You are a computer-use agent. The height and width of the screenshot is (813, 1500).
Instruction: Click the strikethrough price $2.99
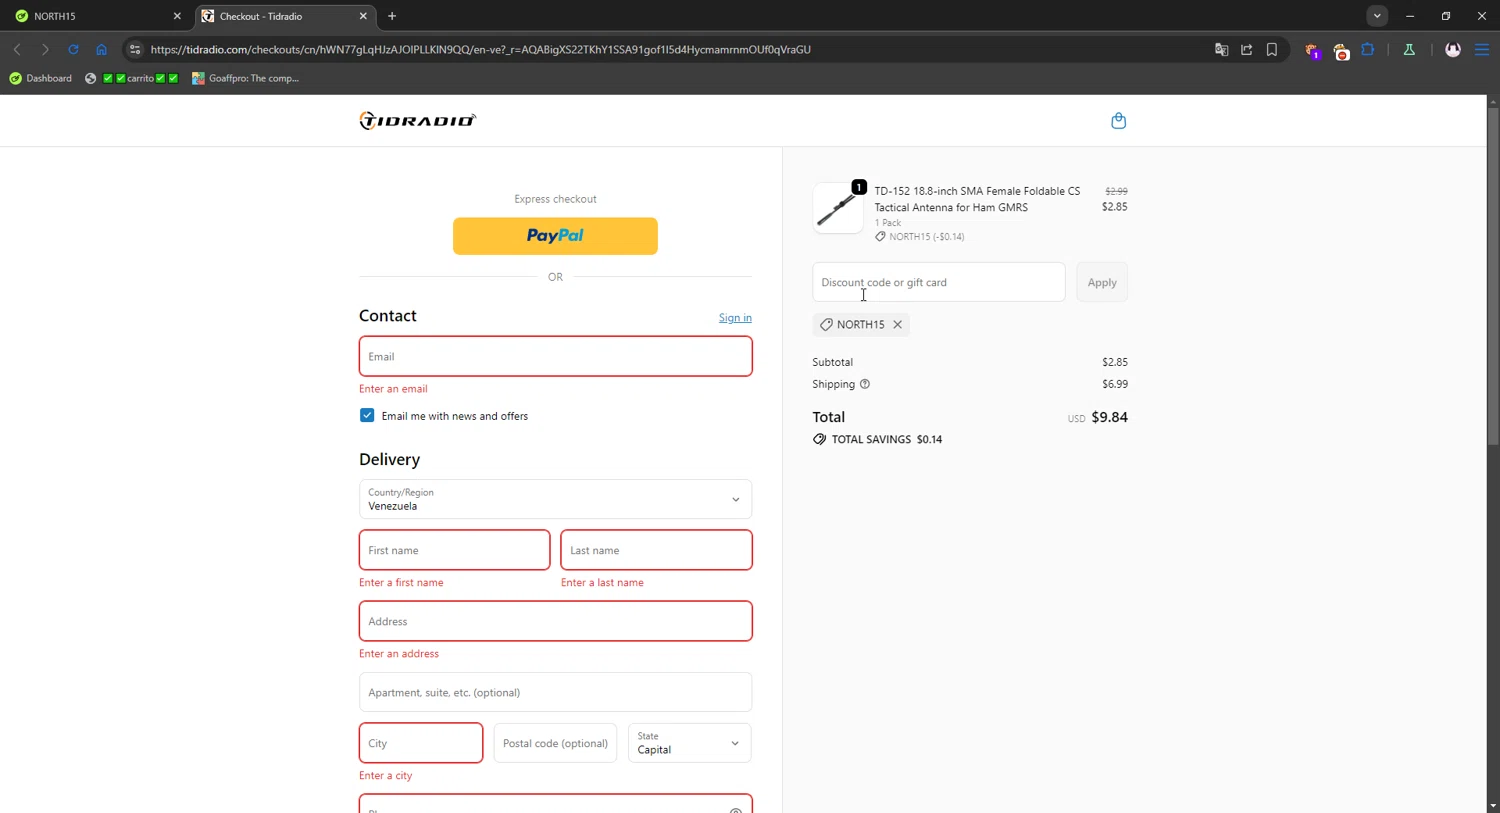click(1116, 191)
